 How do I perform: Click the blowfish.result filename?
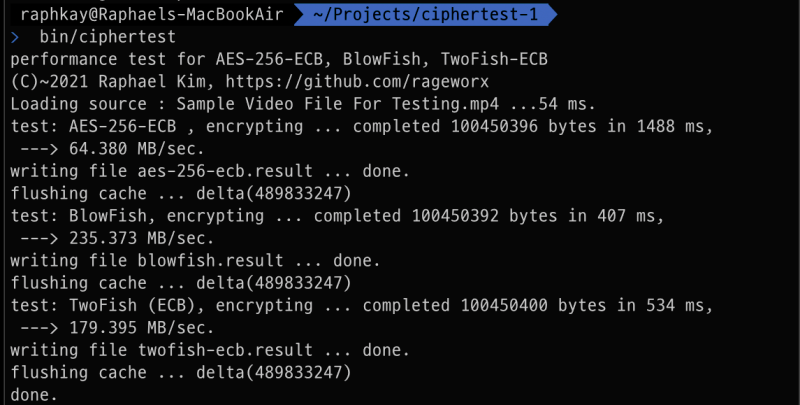coord(210,261)
